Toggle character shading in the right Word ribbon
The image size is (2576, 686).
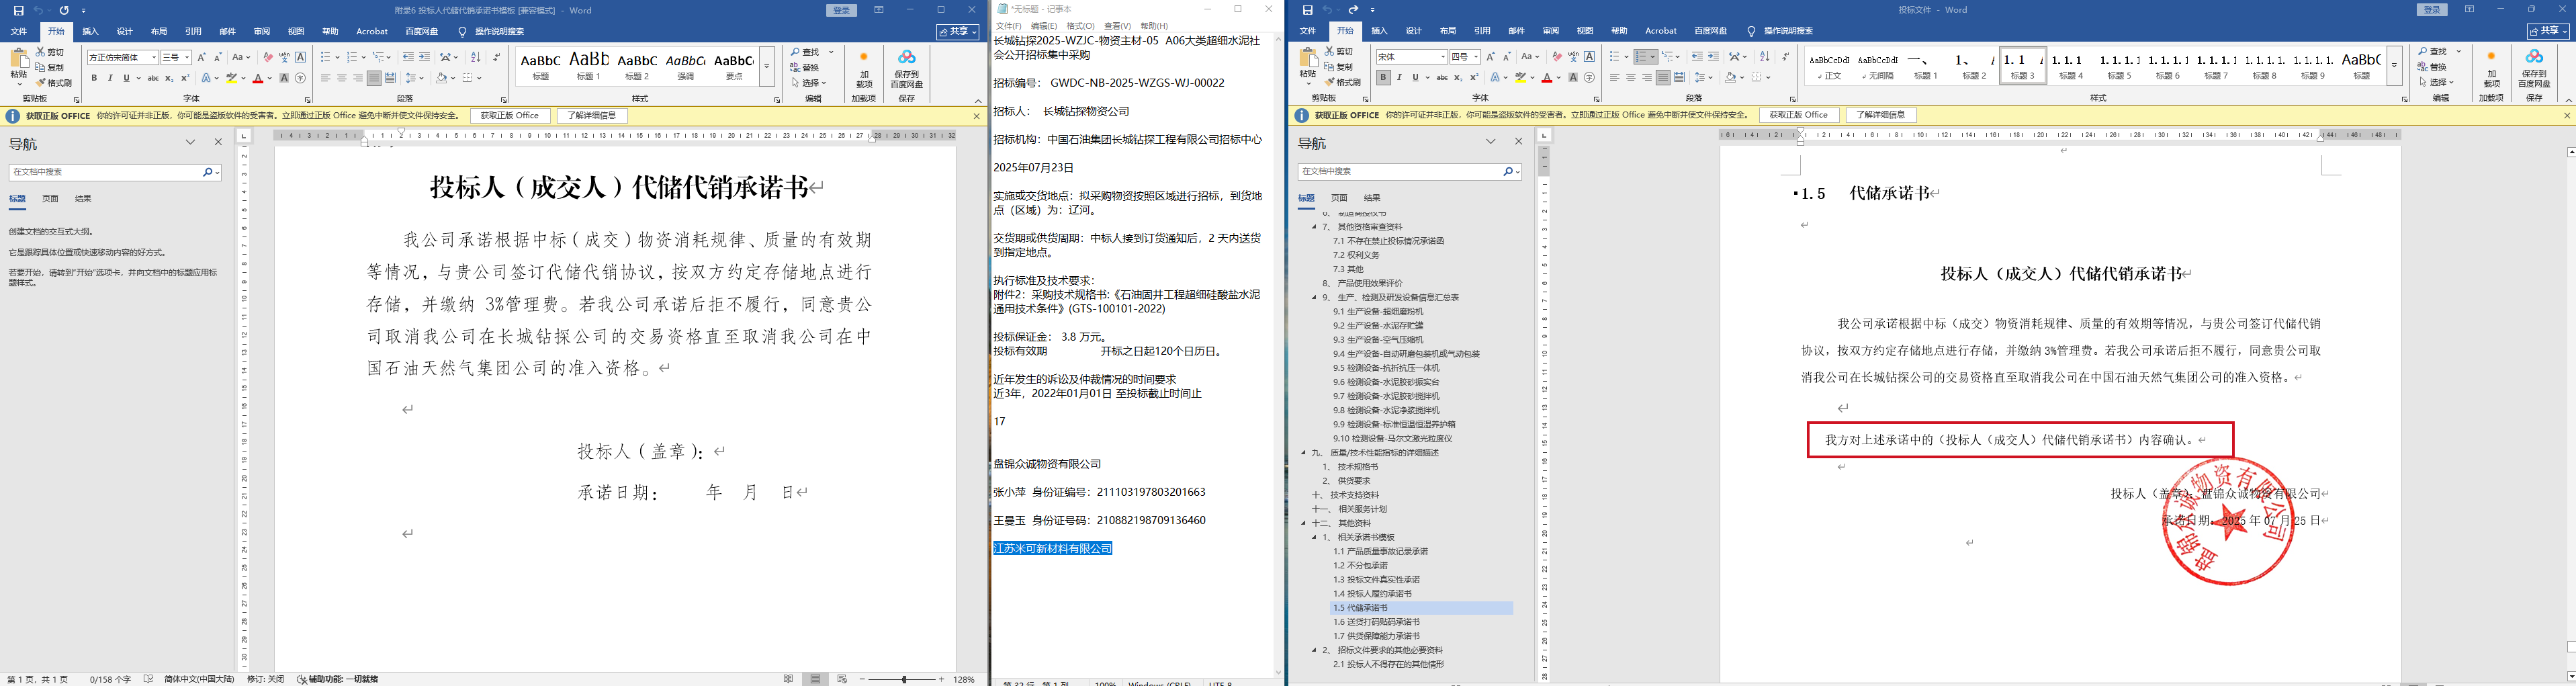click(1573, 77)
